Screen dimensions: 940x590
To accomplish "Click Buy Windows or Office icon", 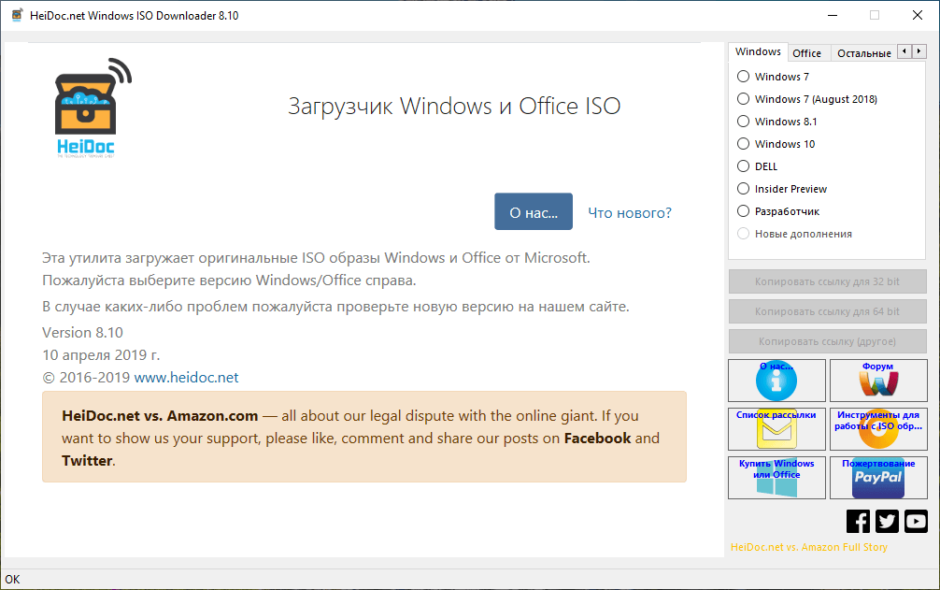I will pyautogui.click(x=777, y=478).
